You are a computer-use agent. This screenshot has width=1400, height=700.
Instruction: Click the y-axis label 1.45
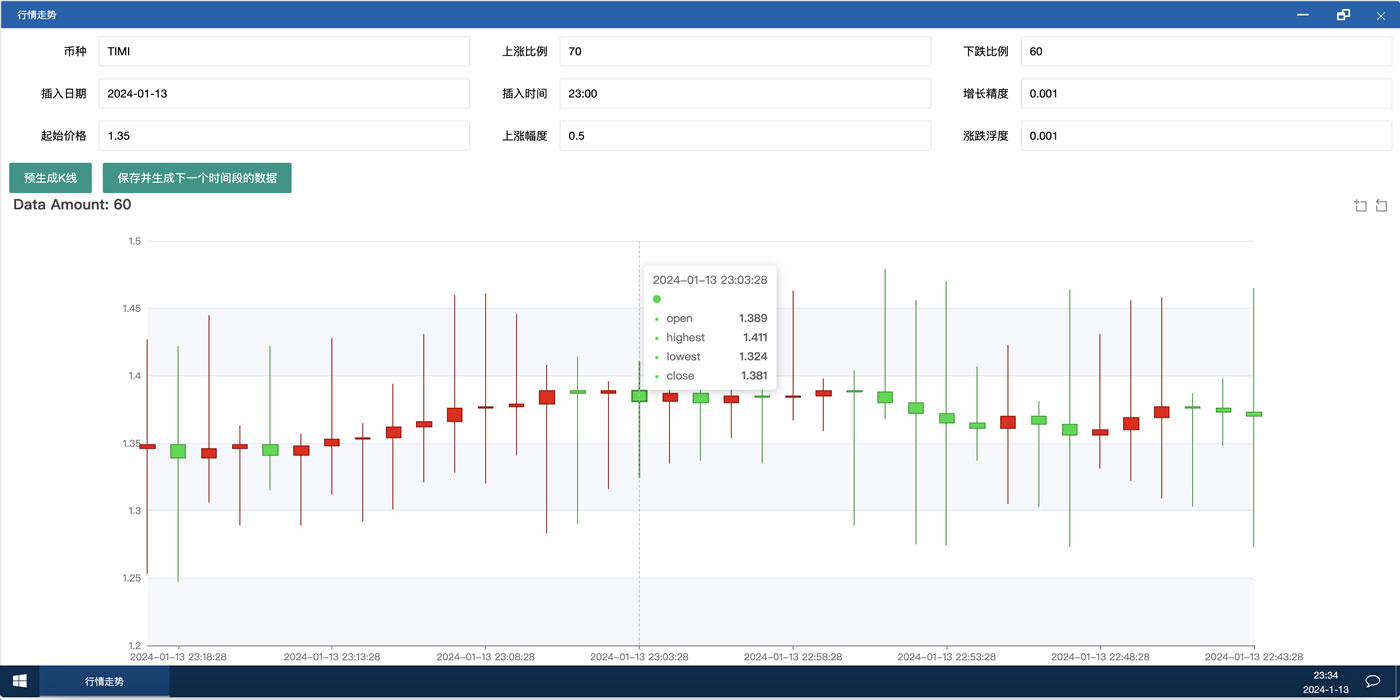pyautogui.click(x=131, y=308)
